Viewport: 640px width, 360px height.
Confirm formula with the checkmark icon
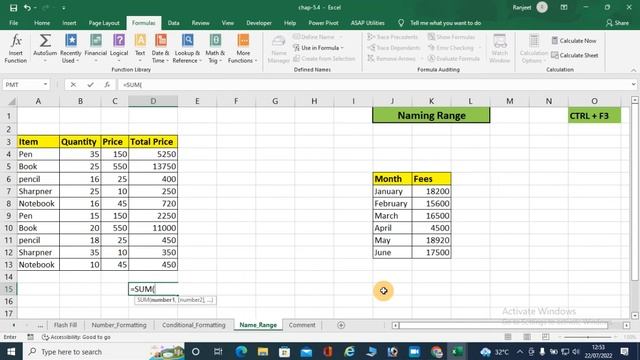click(x=90, y=84)
